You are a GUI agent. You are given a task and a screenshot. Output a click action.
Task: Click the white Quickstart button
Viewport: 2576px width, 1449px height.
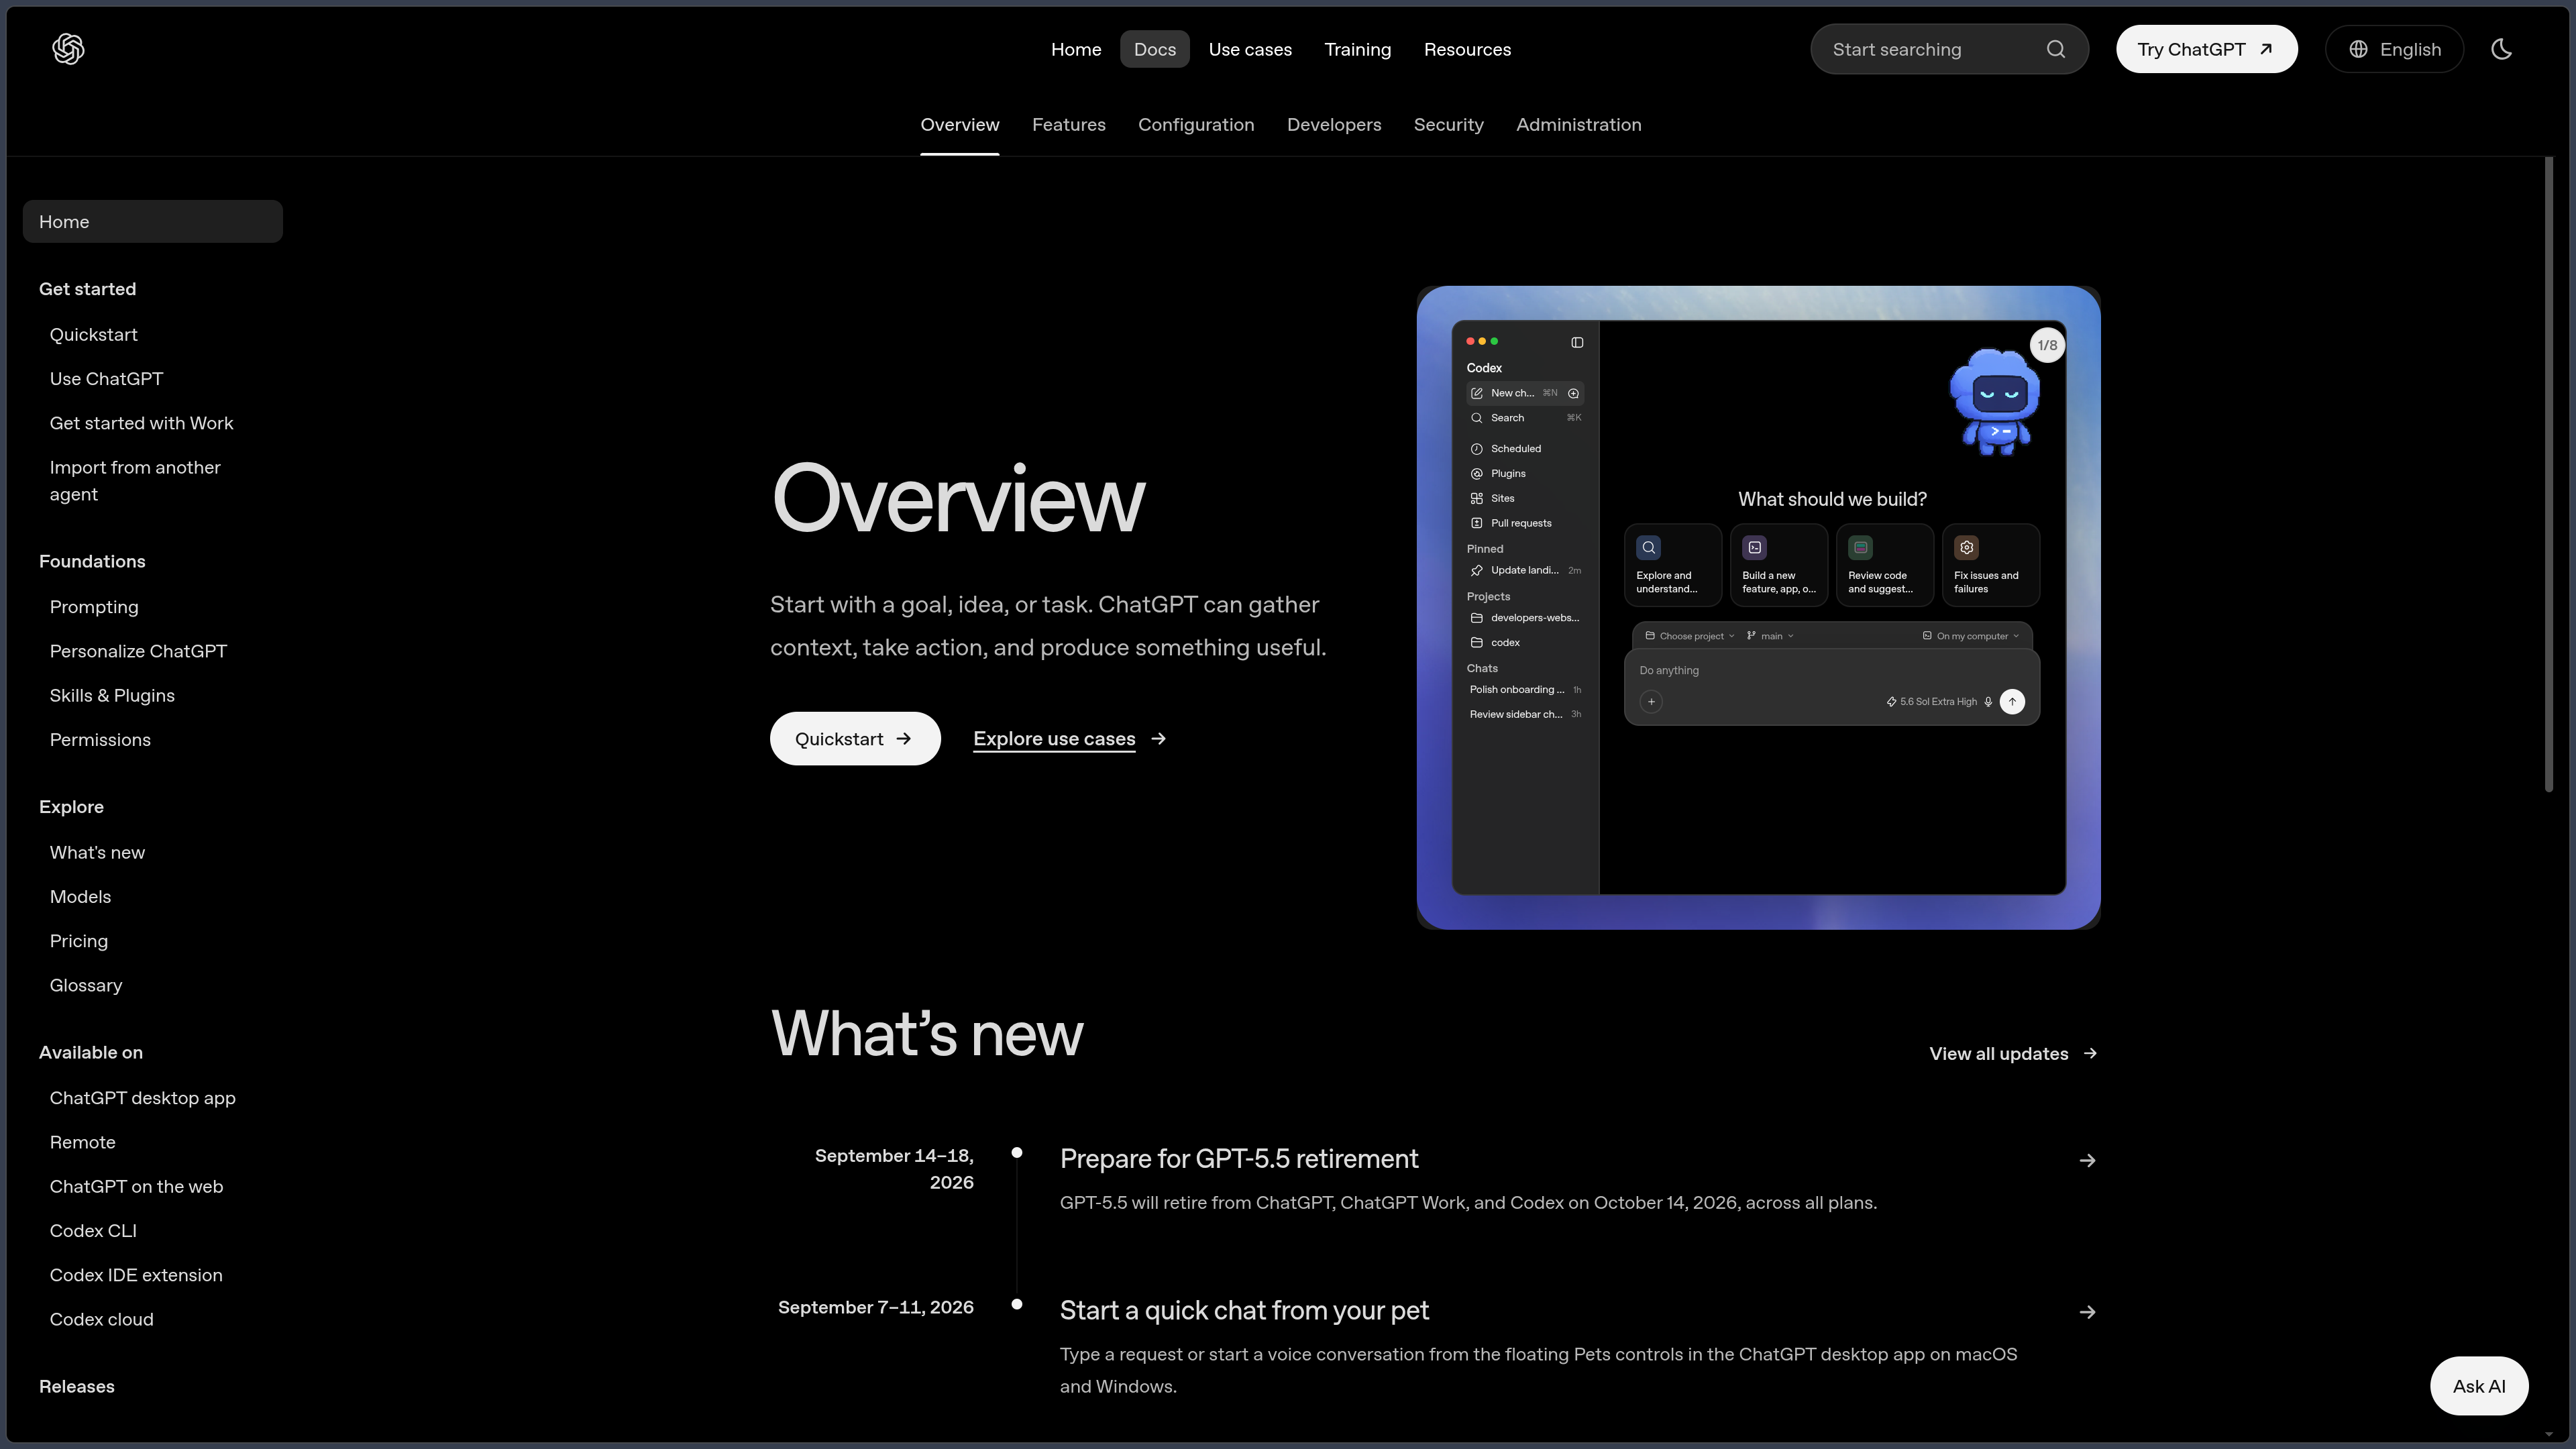tap(855, 739)
